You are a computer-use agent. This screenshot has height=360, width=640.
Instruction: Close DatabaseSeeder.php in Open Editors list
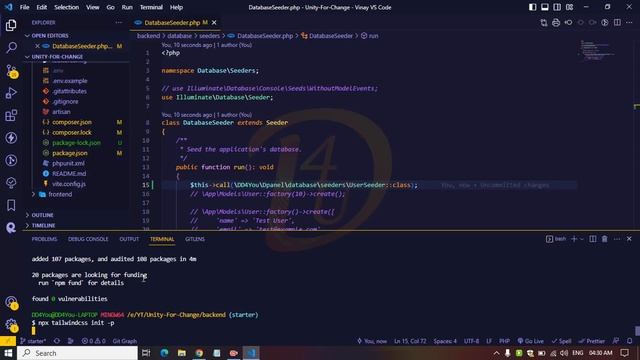[37, 46]
